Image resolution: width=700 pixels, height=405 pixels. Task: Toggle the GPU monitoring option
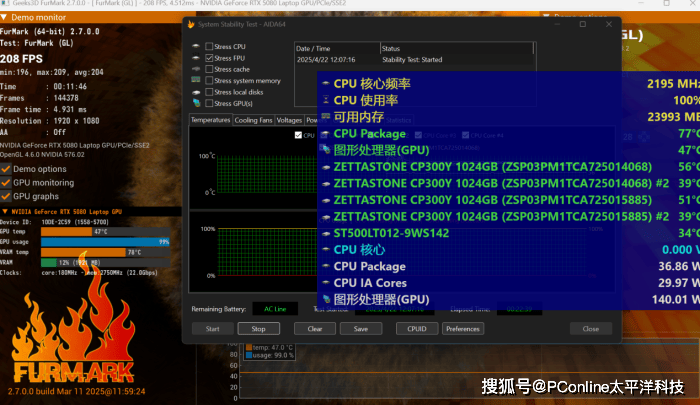[6, 183]
